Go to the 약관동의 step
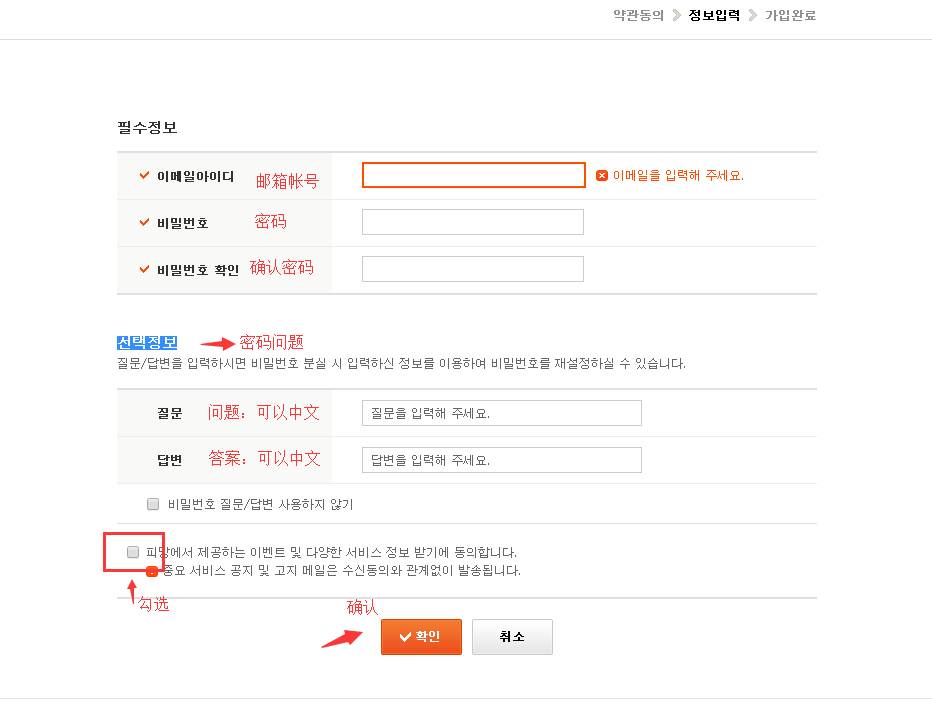The width and height of the screenshot is (932, 710). click(x=638, y=15)
